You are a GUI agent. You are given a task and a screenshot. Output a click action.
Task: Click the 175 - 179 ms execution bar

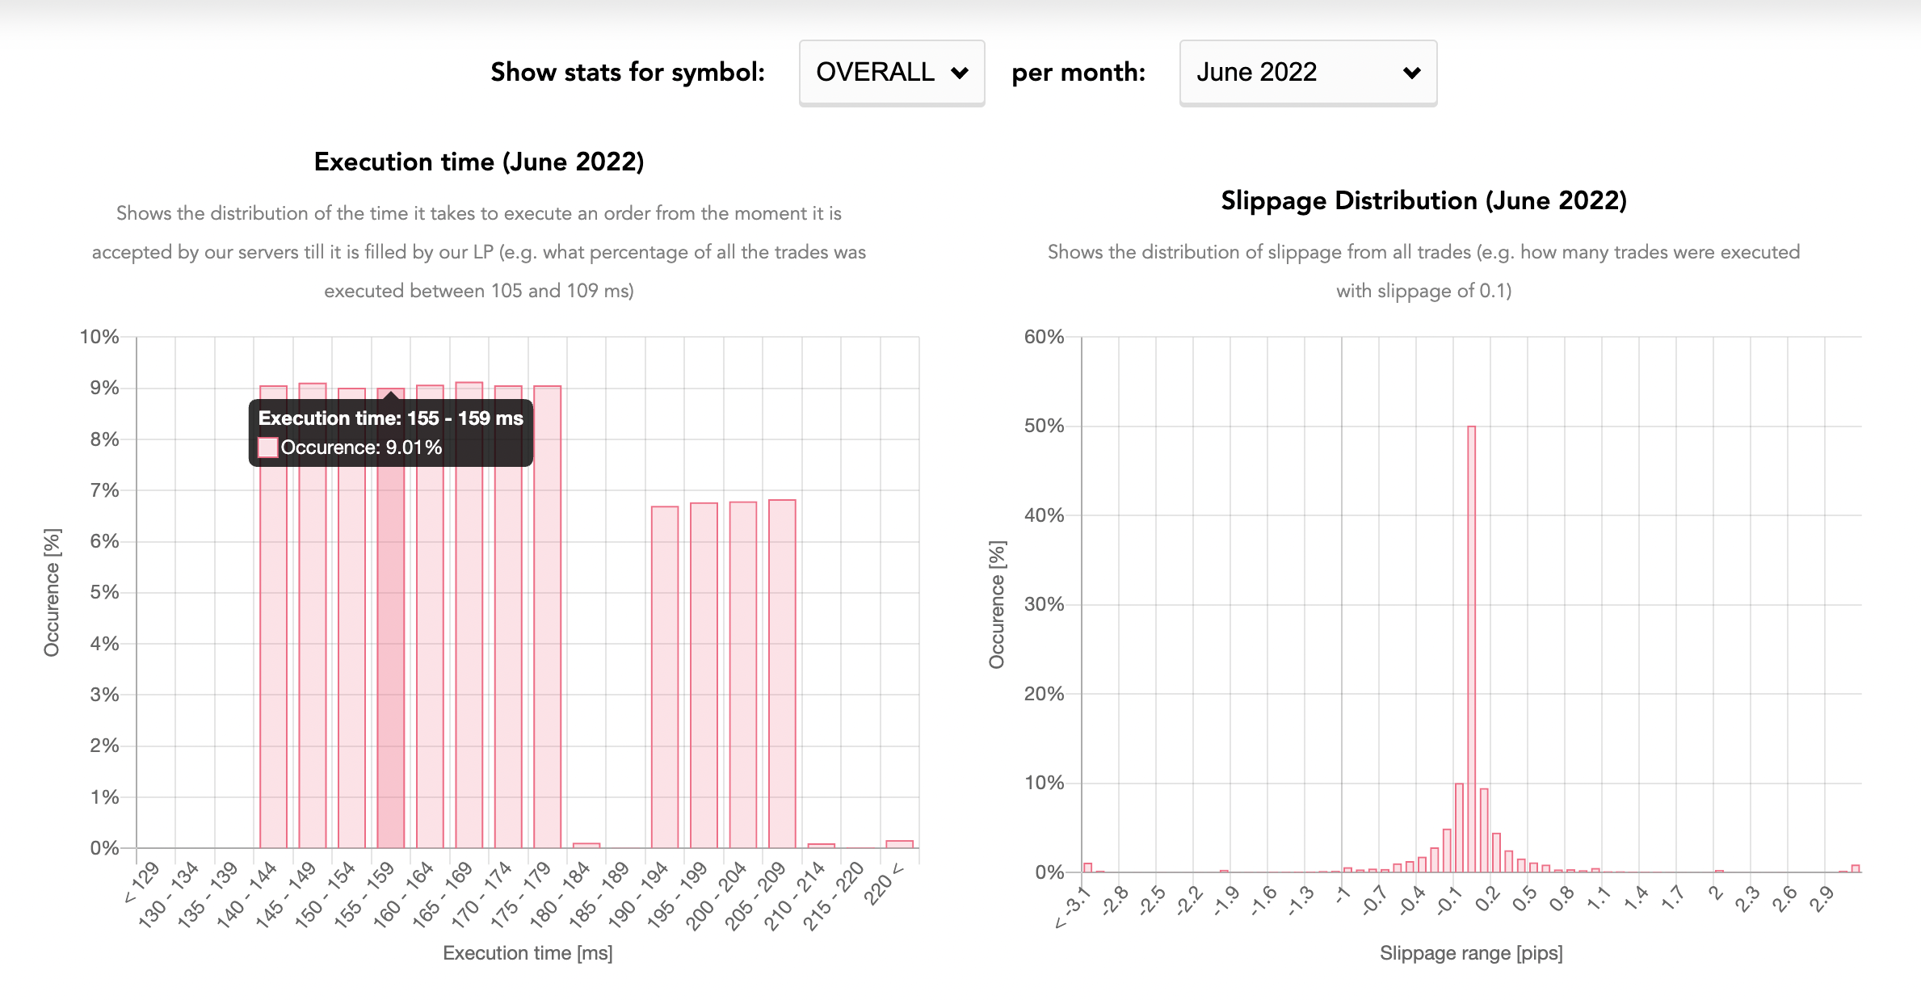tap(547, 620)
